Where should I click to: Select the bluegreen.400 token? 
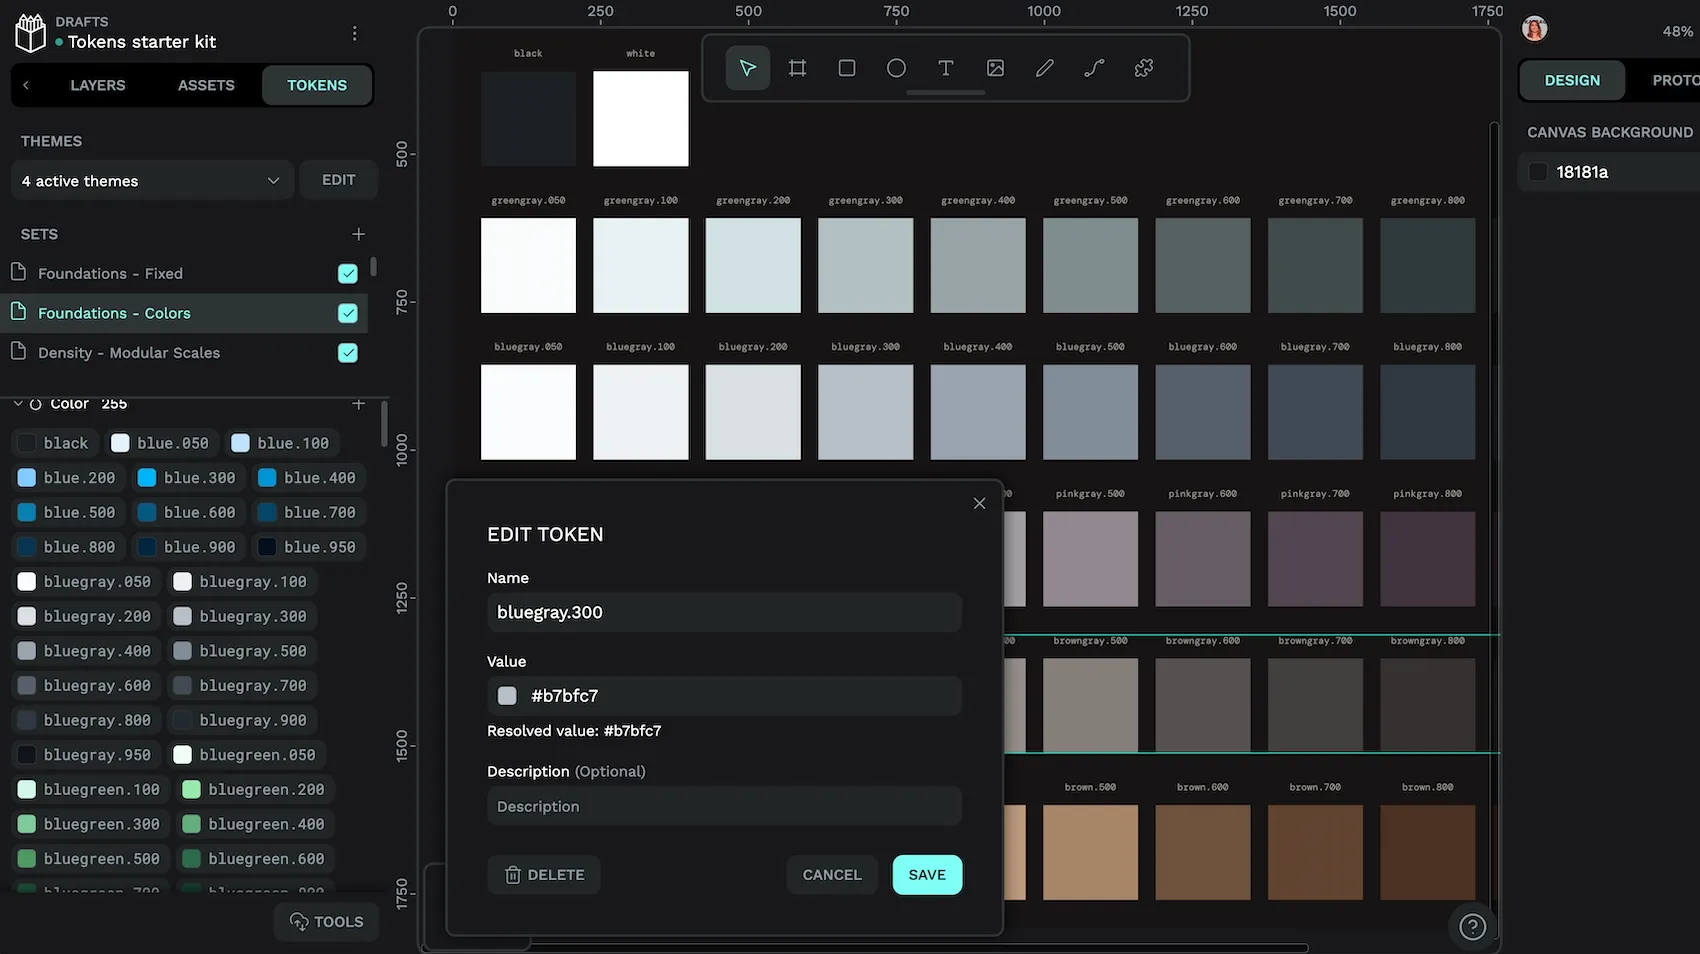[x=254, y=824]
